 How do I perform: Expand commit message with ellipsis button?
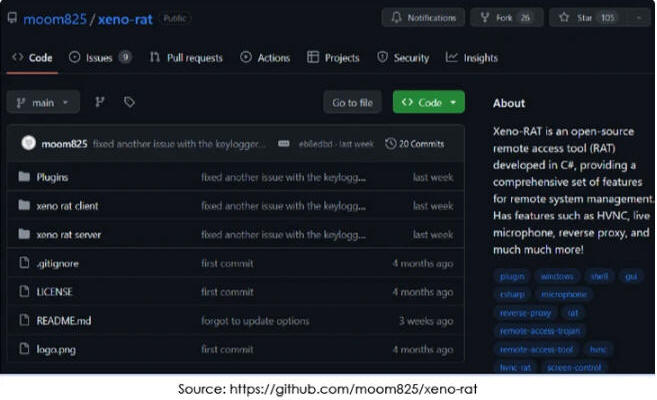[x=284, y=144]
